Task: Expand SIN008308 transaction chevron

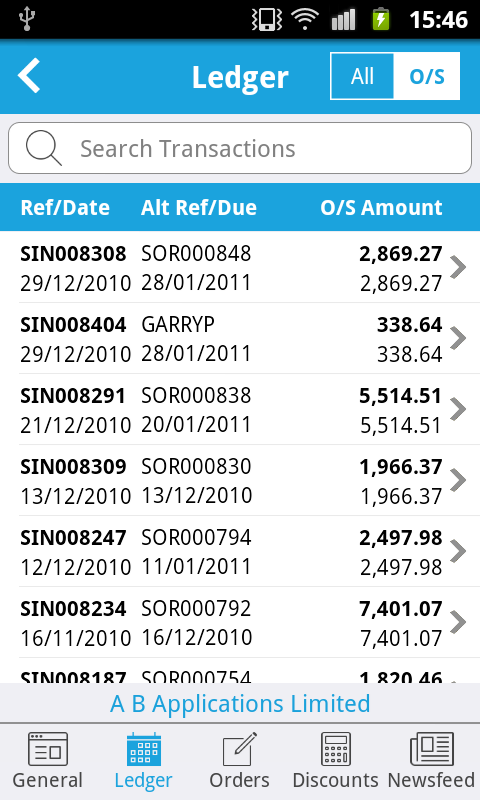Action: click(458, 267)
